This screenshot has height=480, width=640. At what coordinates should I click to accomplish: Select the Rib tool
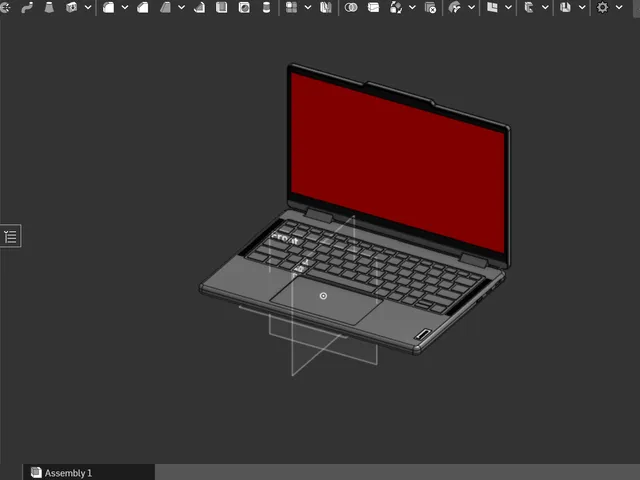pos(200,7)
